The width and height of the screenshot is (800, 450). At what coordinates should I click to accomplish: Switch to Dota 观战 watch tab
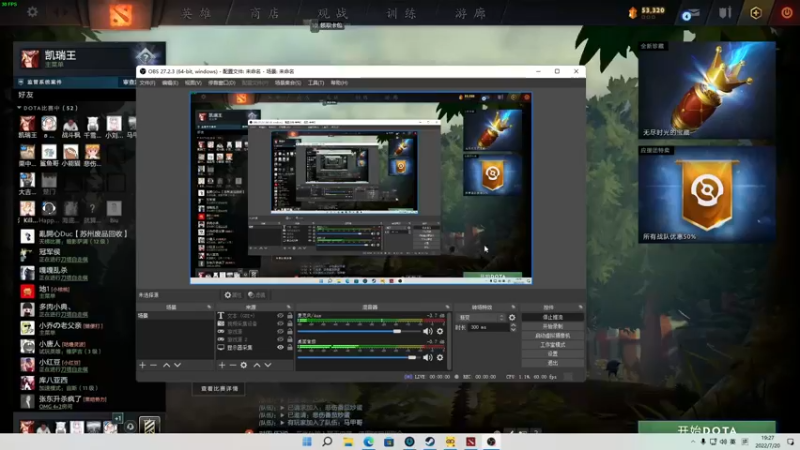tap(332, 13)
